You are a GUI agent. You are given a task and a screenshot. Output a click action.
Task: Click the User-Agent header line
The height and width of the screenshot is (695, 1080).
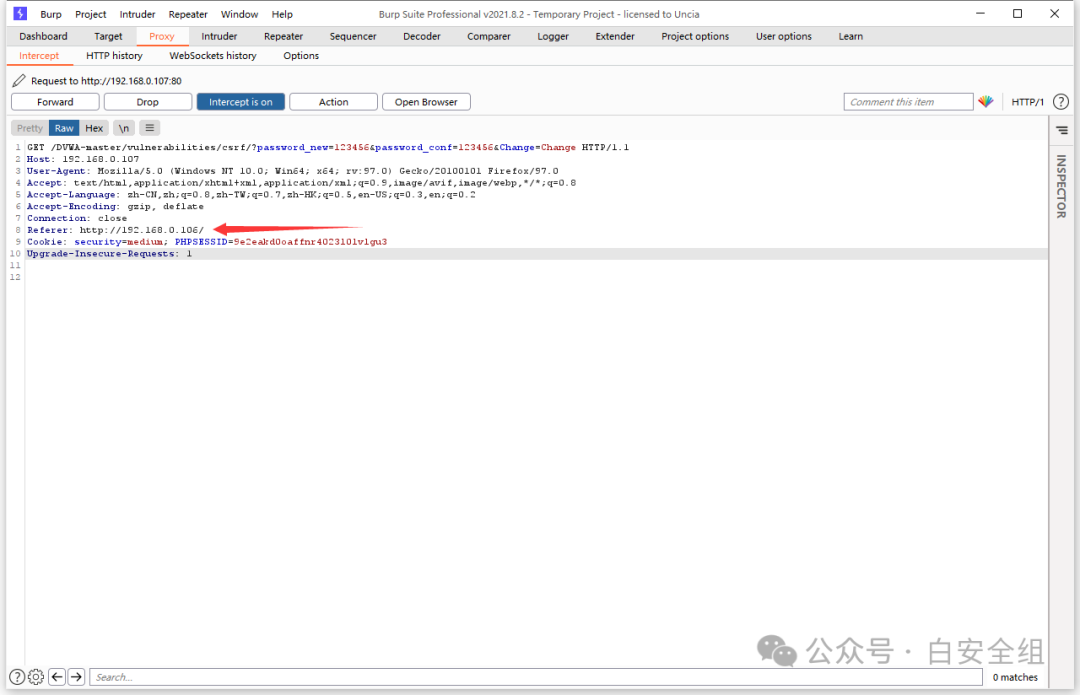pos(293,171)
